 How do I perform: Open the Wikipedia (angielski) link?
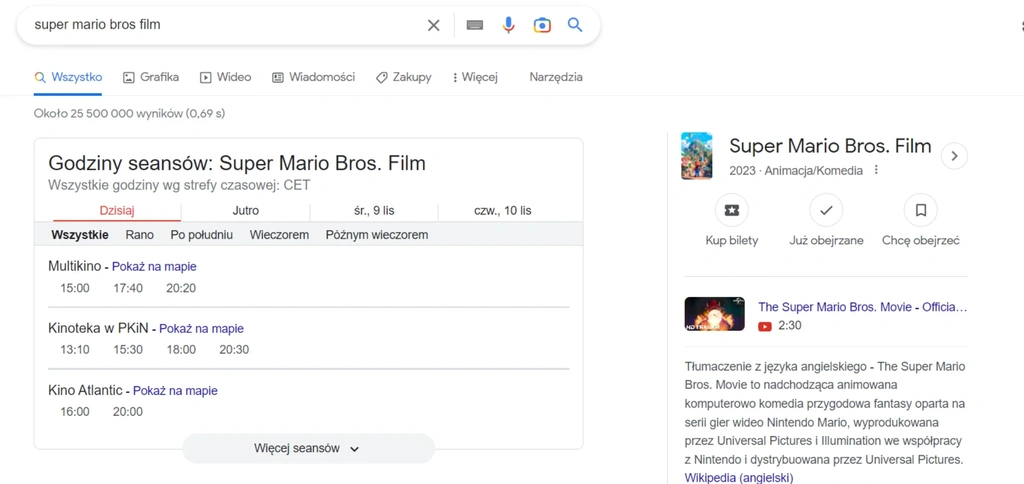click(739, 477)
